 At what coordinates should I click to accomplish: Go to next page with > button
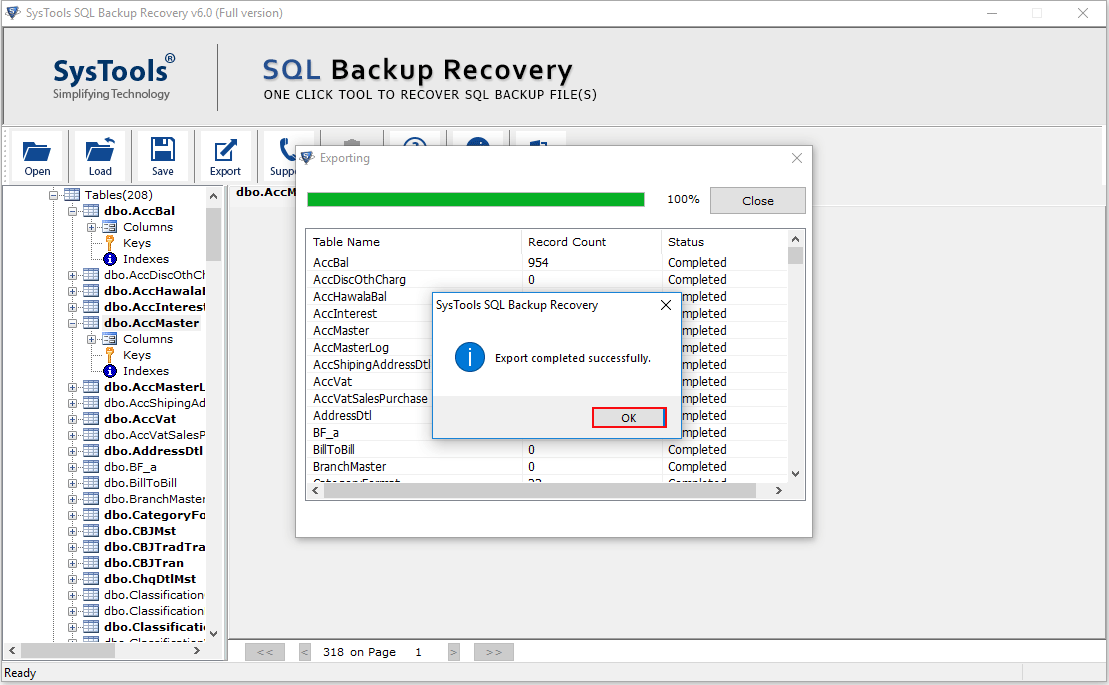click(453, 652)
